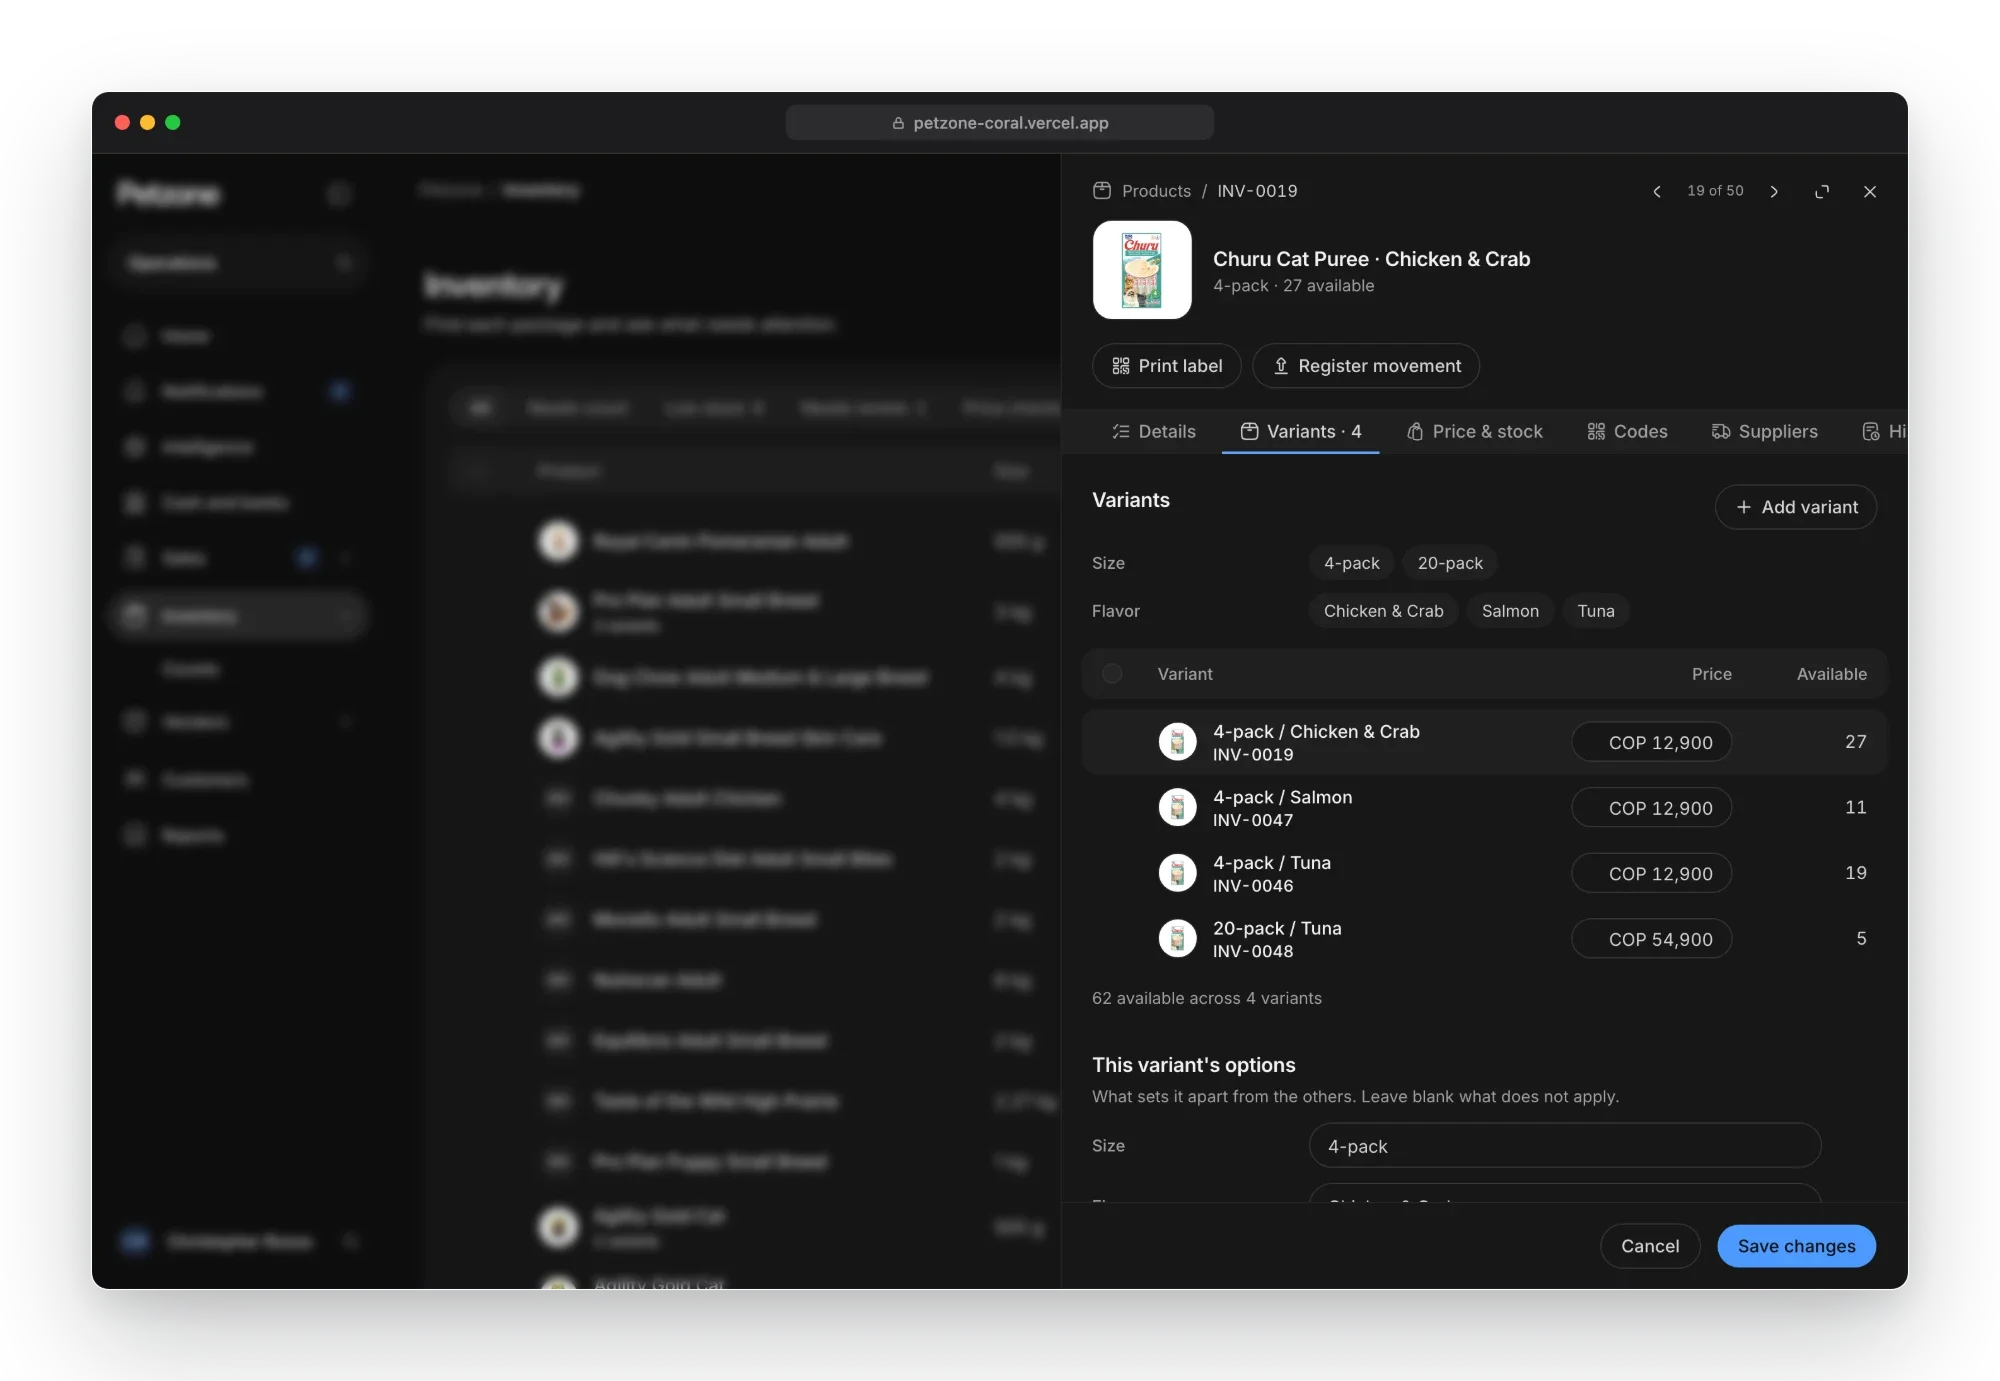This screenshot has height=1381, width=2000.
Task: Click the '4-pack · 27 available' subtitle
Action: click(1293, 286)
